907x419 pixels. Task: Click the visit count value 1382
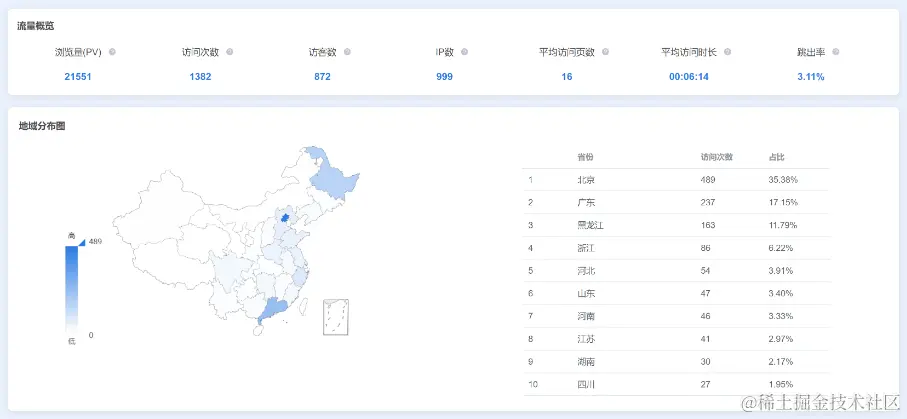[x=200, y=76]
